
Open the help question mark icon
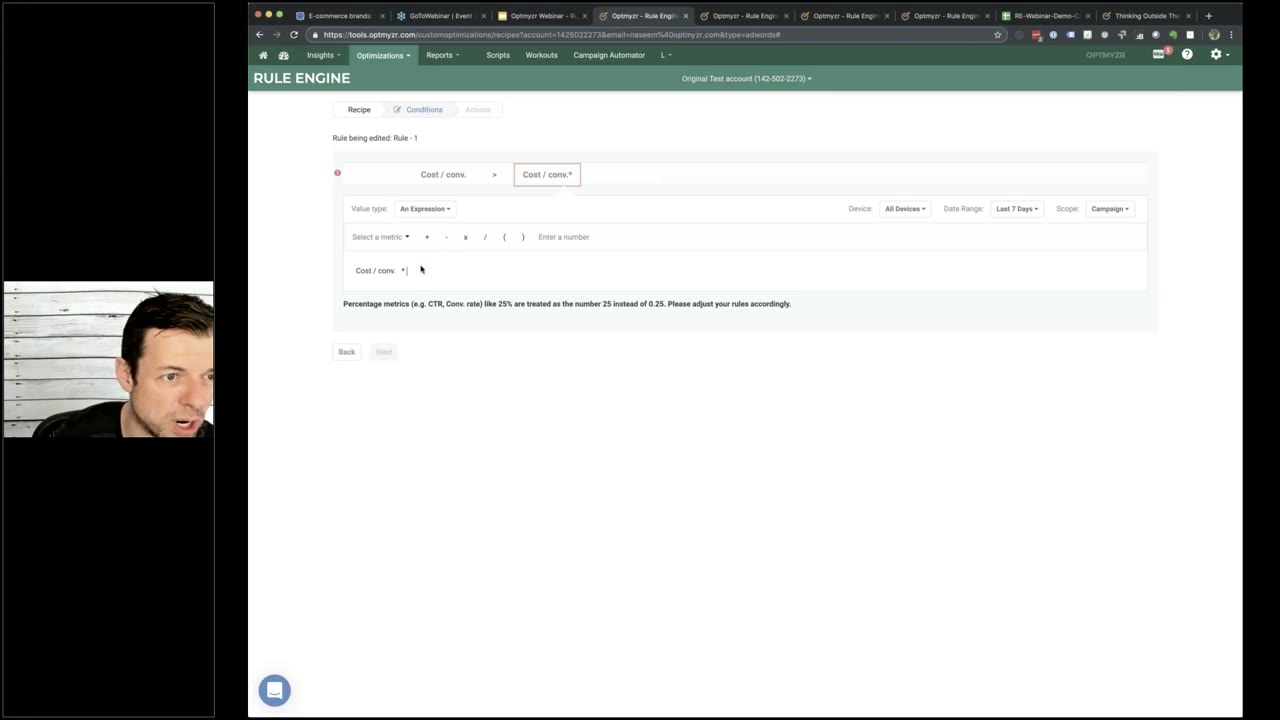(1187, 55)
